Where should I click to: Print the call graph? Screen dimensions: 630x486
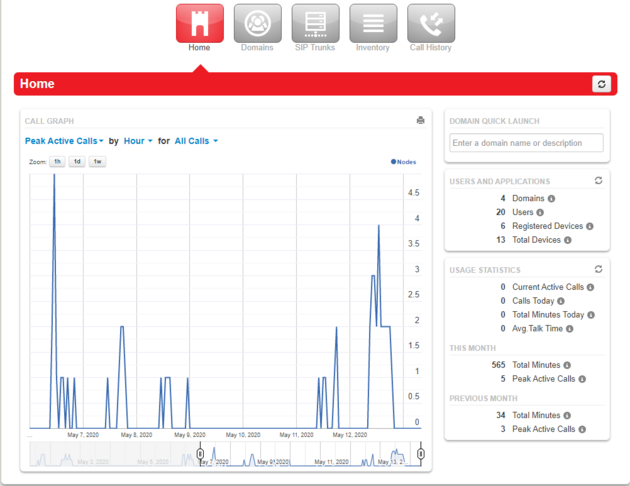421,121
